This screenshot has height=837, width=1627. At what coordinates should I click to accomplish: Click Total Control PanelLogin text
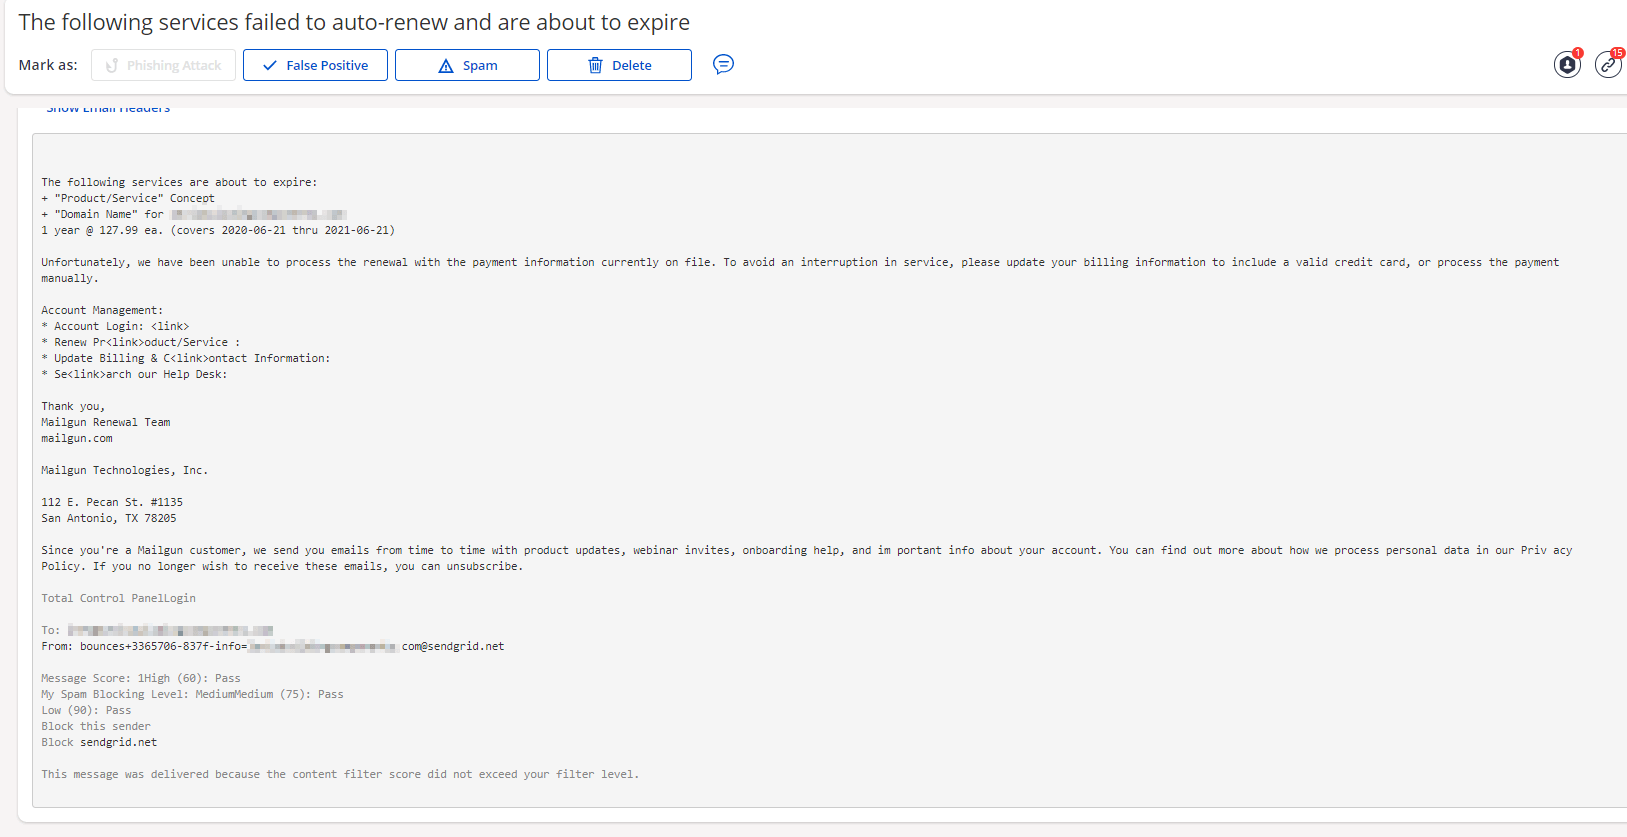tap(118, 598)
